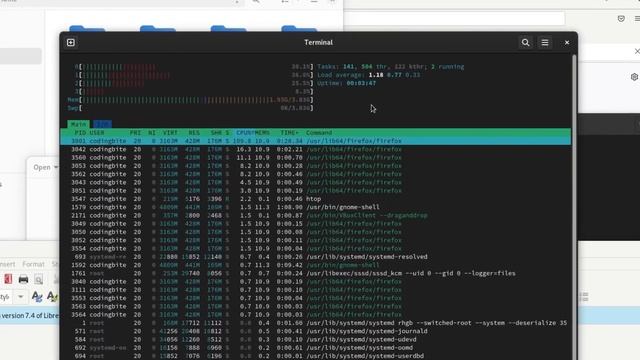Image resolution: width=640 pixels, height=360 pixels.
Task: Select systemd-udevd process row PID 584
Action: coord(316,339)
